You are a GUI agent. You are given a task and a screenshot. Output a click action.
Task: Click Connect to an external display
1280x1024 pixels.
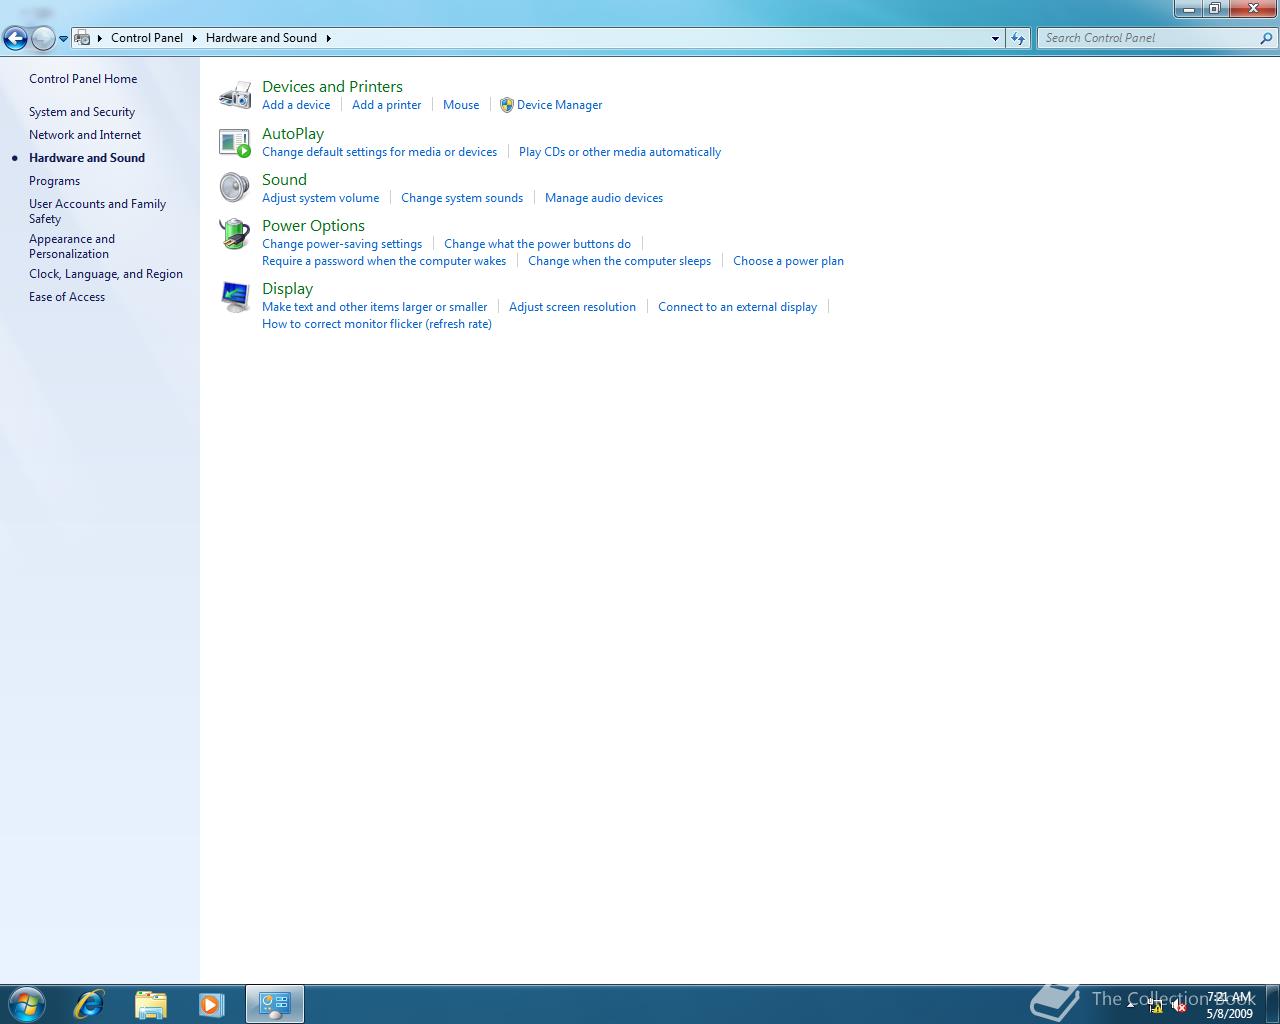pos(737,307)
